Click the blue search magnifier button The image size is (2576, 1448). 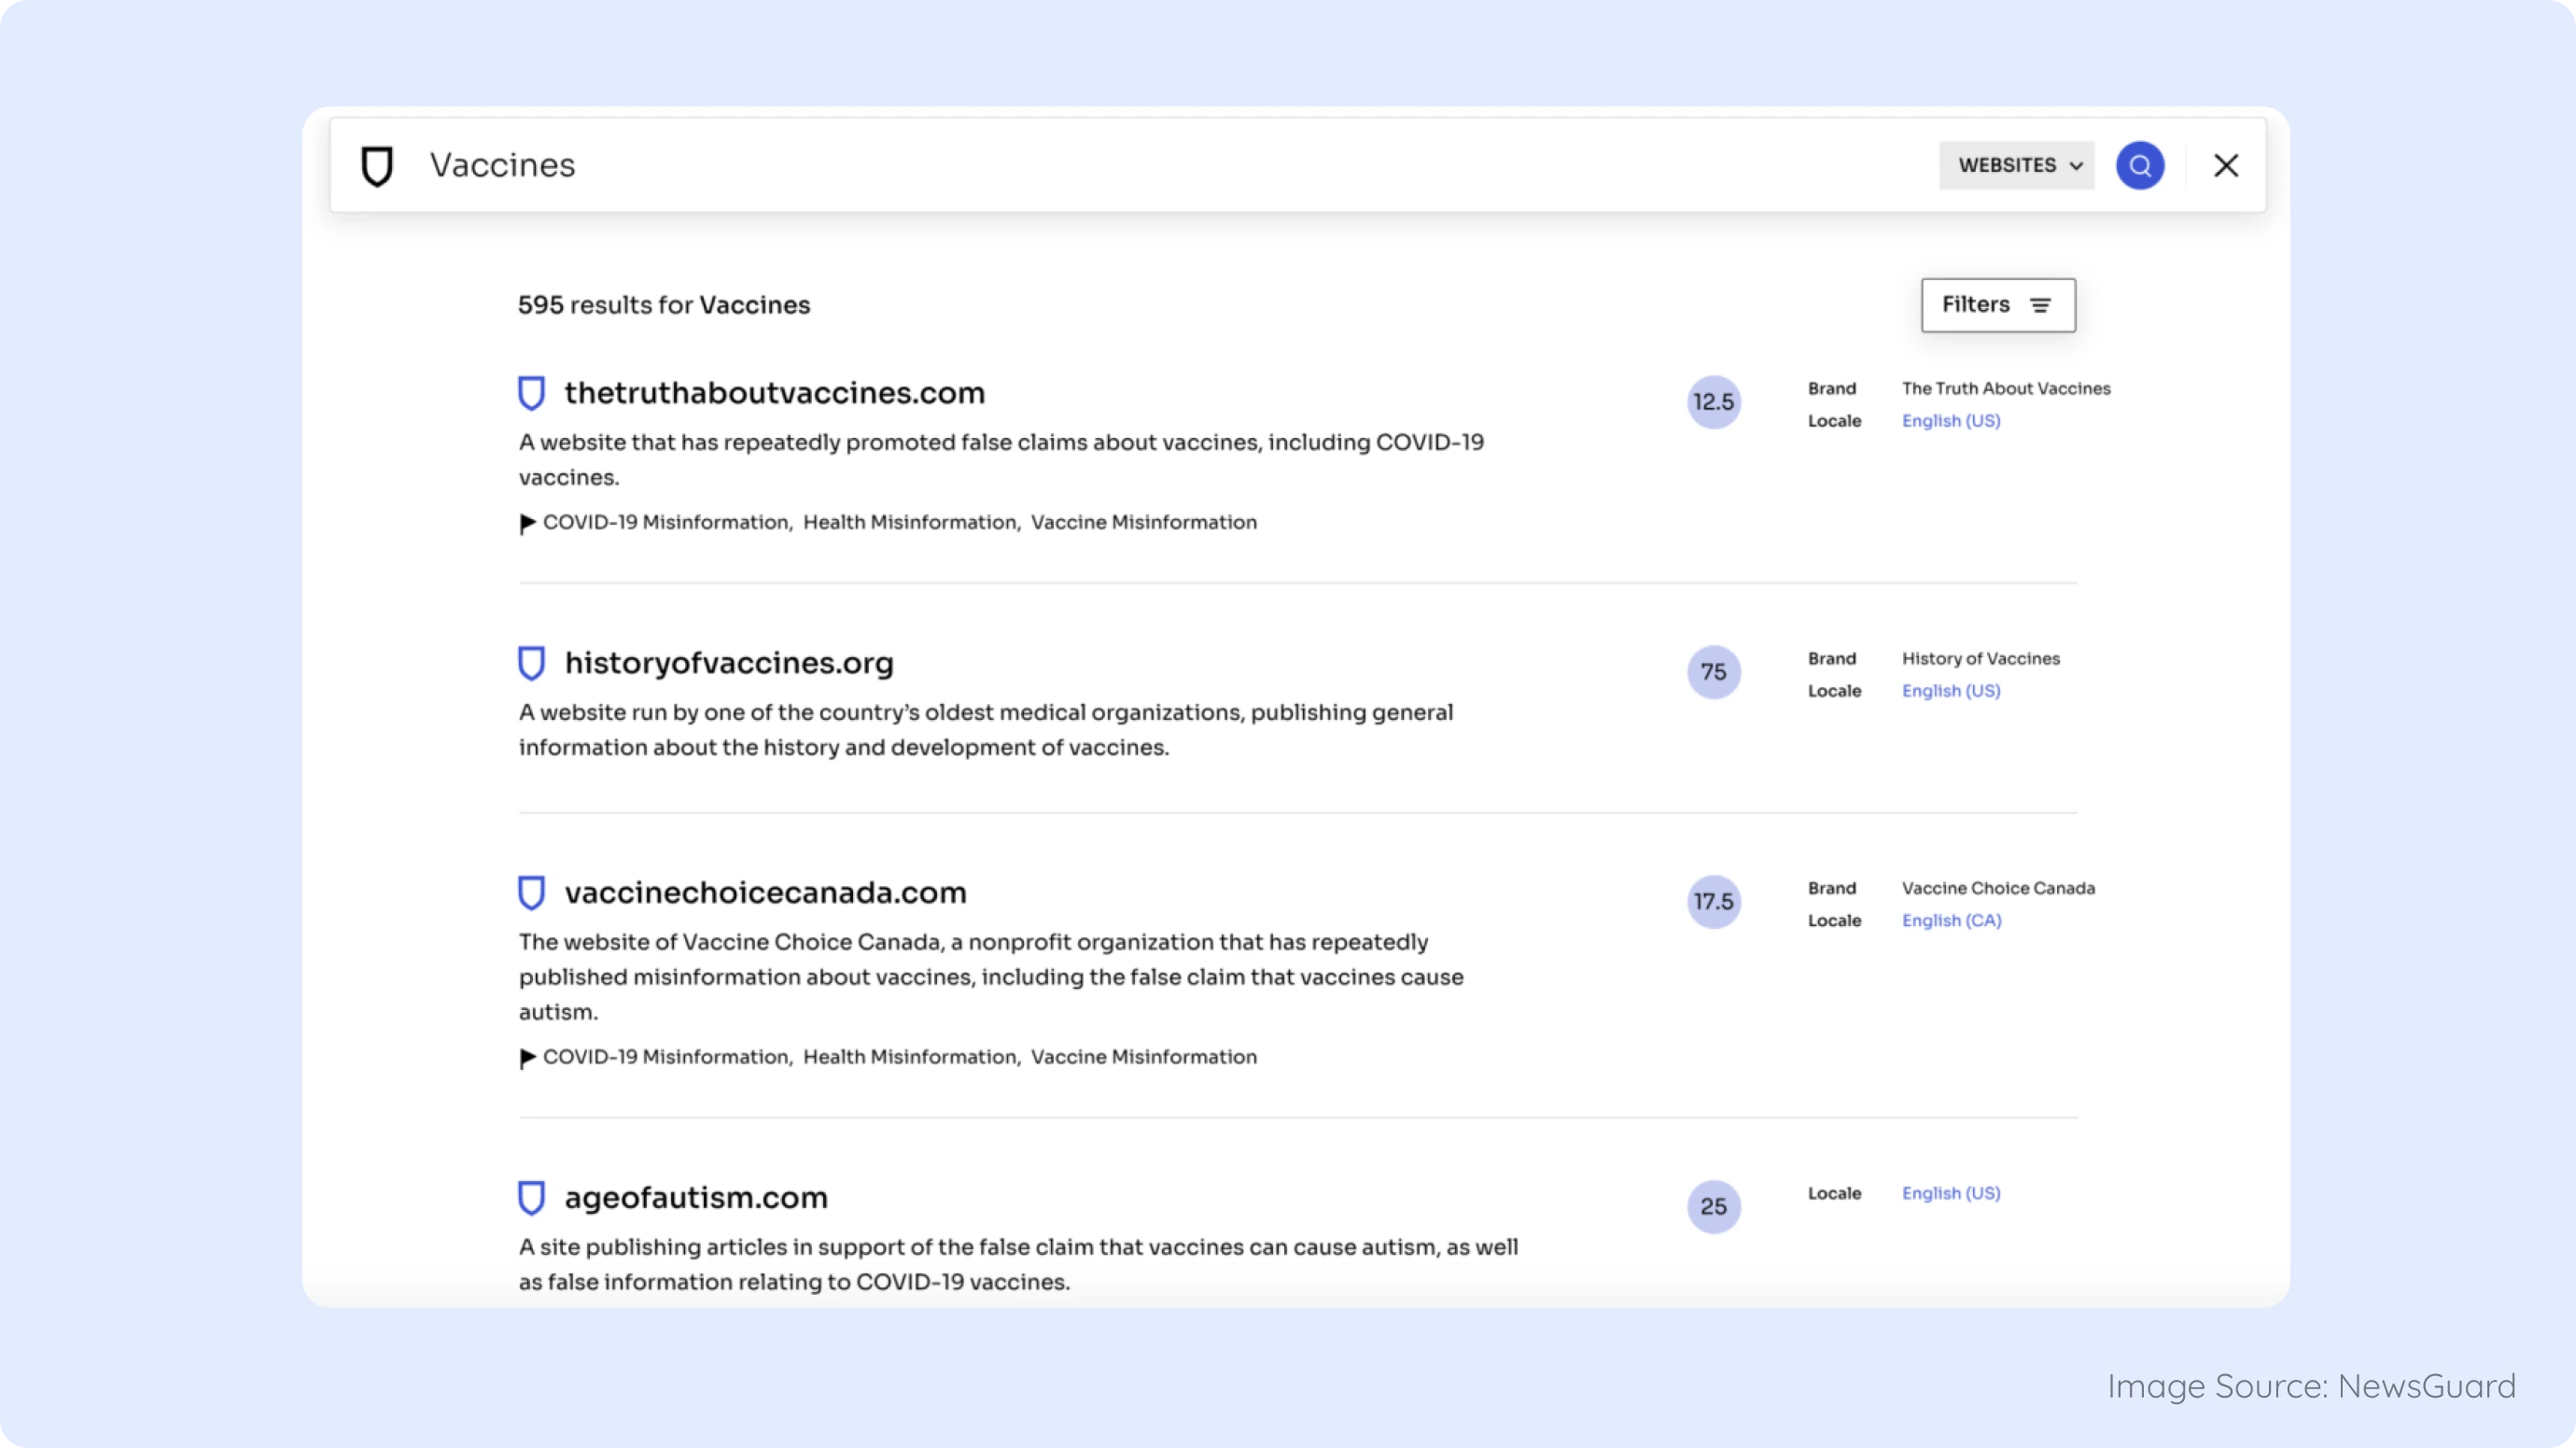pos(2139,165)
